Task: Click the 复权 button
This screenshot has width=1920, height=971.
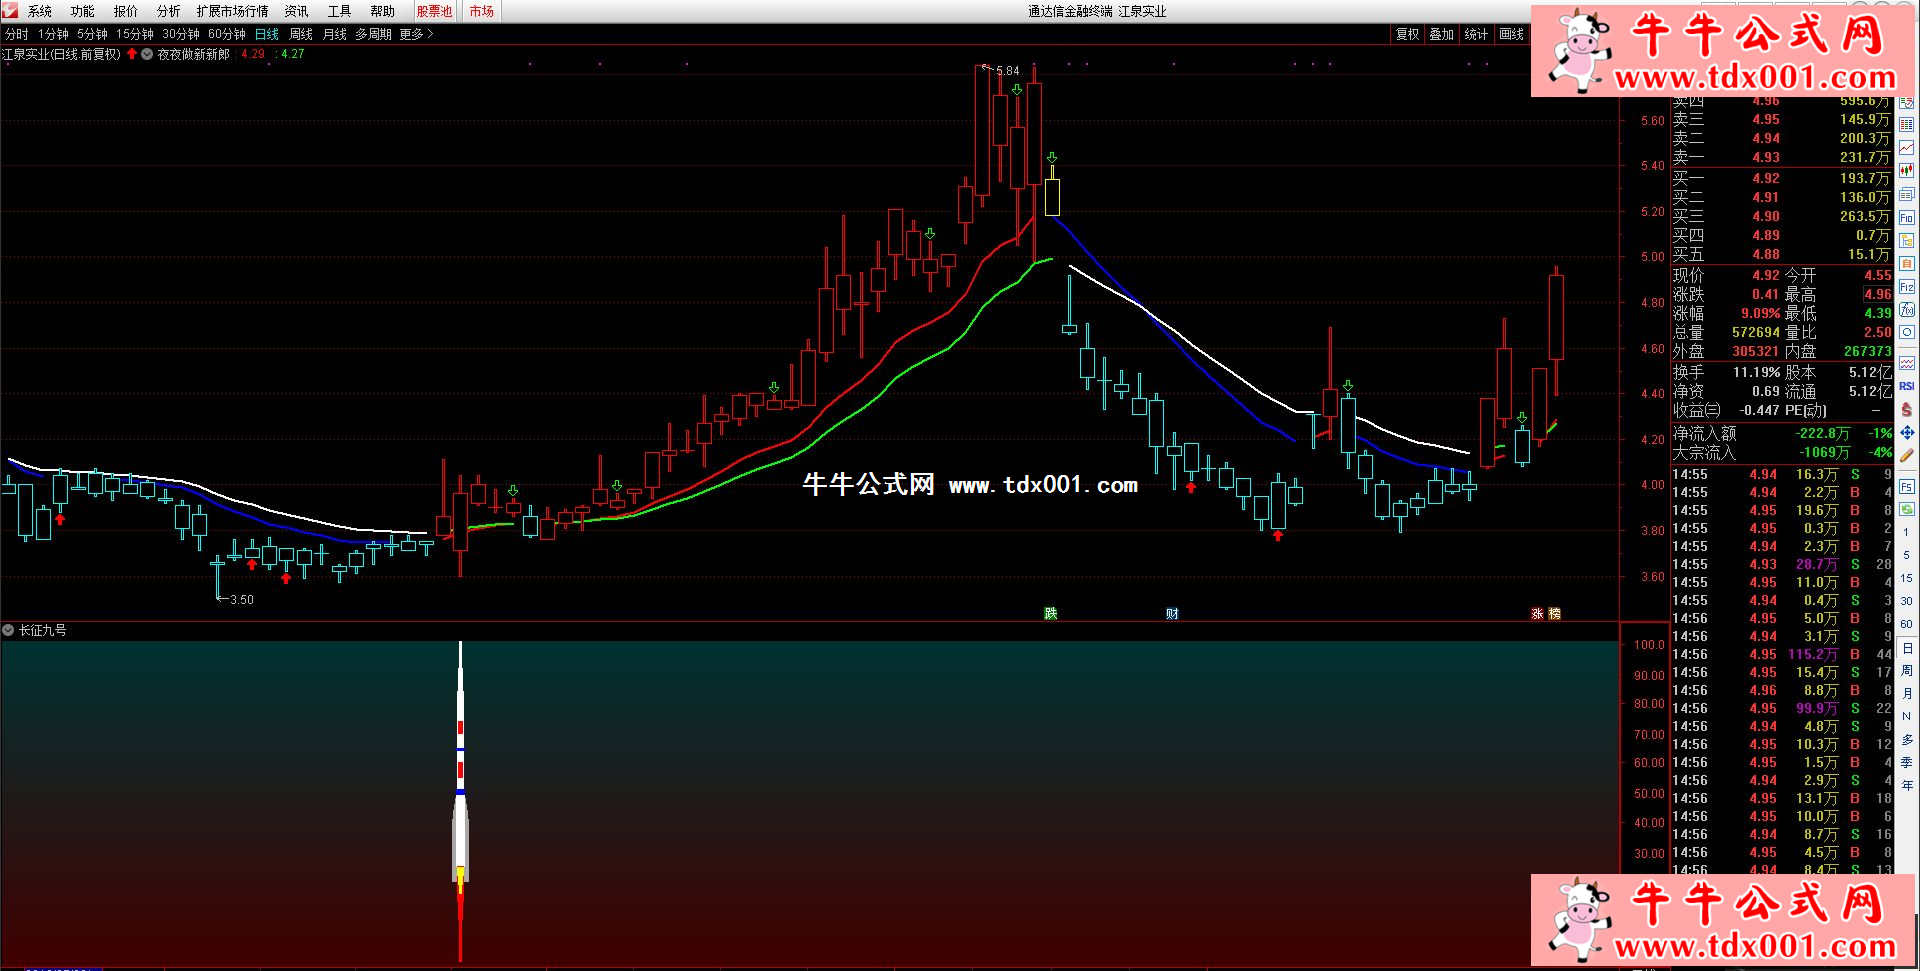Action: click(x=1408, y=34)
